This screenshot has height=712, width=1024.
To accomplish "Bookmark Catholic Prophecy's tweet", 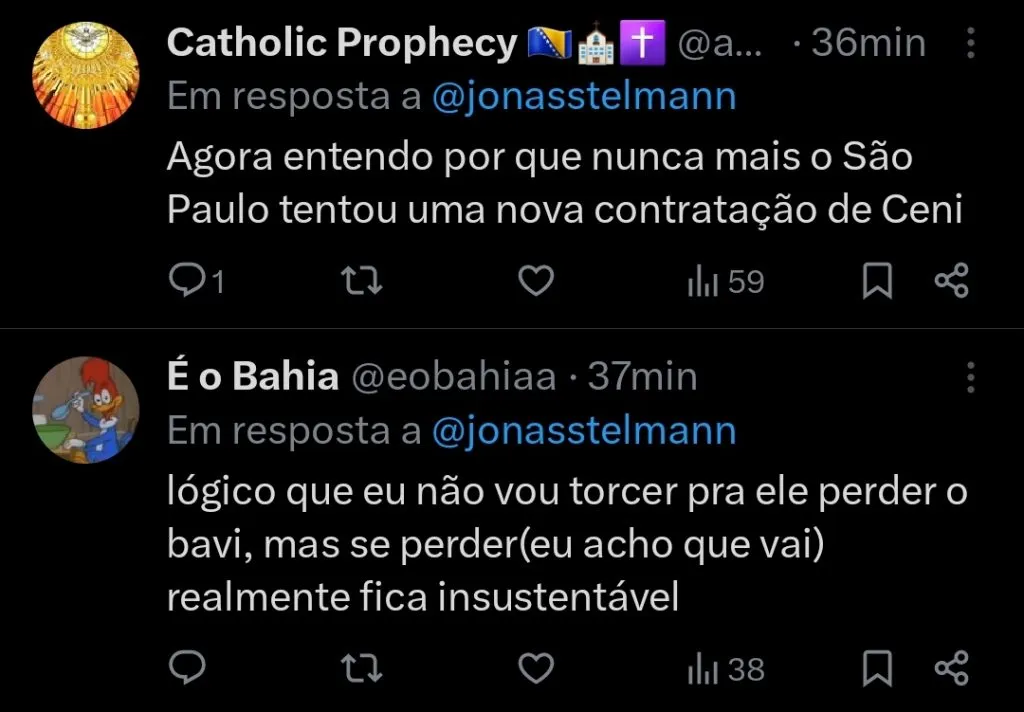I will point(876,281).
